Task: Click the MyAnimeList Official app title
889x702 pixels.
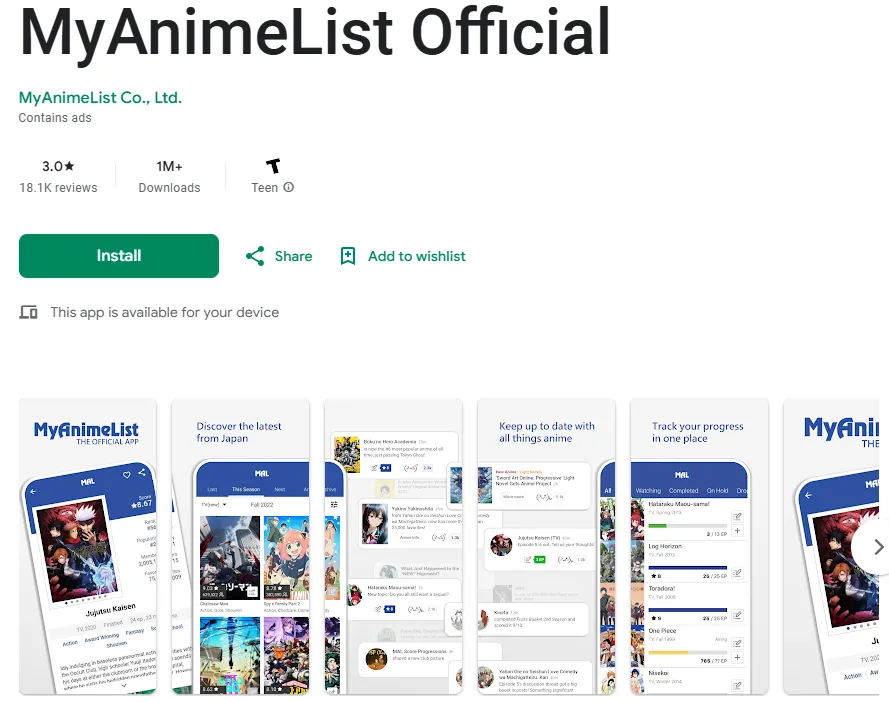Action: pyautogui.click(x=315, y=32)
